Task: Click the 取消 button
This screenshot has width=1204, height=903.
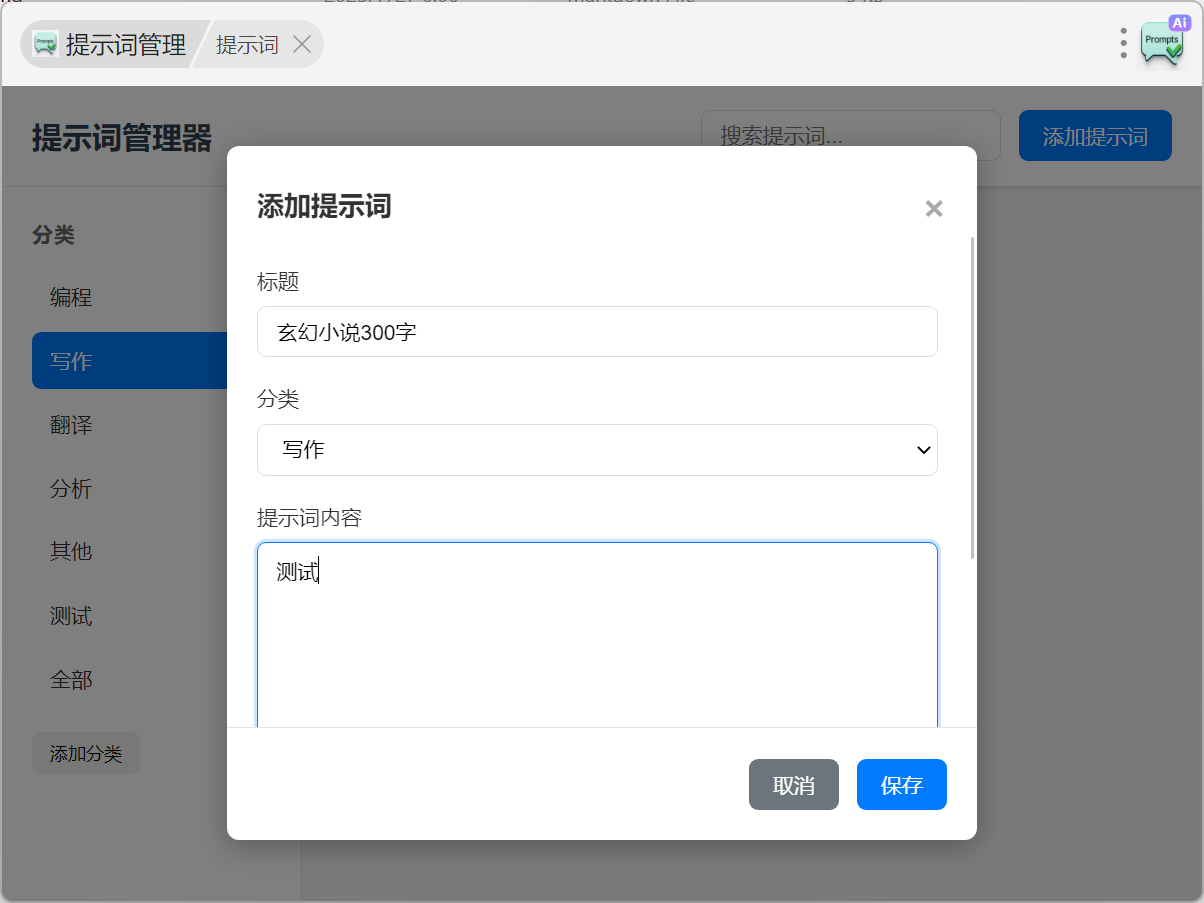Action: [x=794, y=785]
